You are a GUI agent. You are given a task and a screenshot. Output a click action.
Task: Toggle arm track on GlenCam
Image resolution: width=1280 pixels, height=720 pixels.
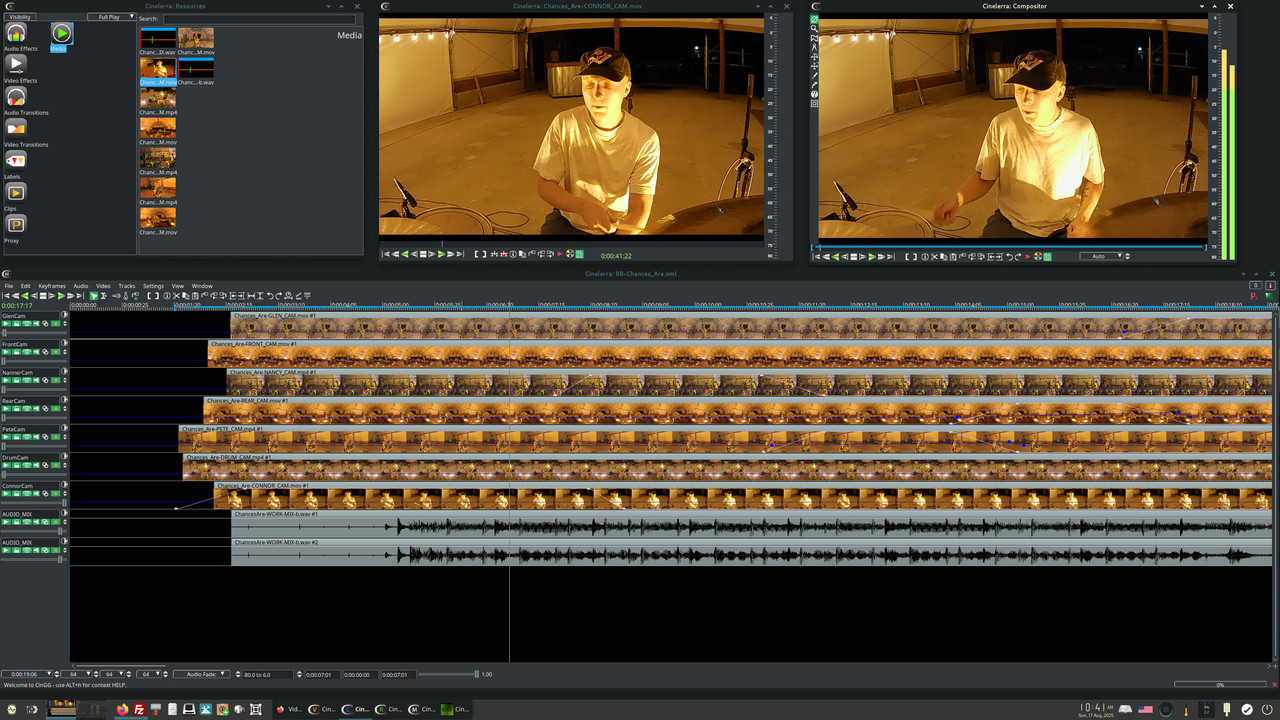[x=16, y=323]
